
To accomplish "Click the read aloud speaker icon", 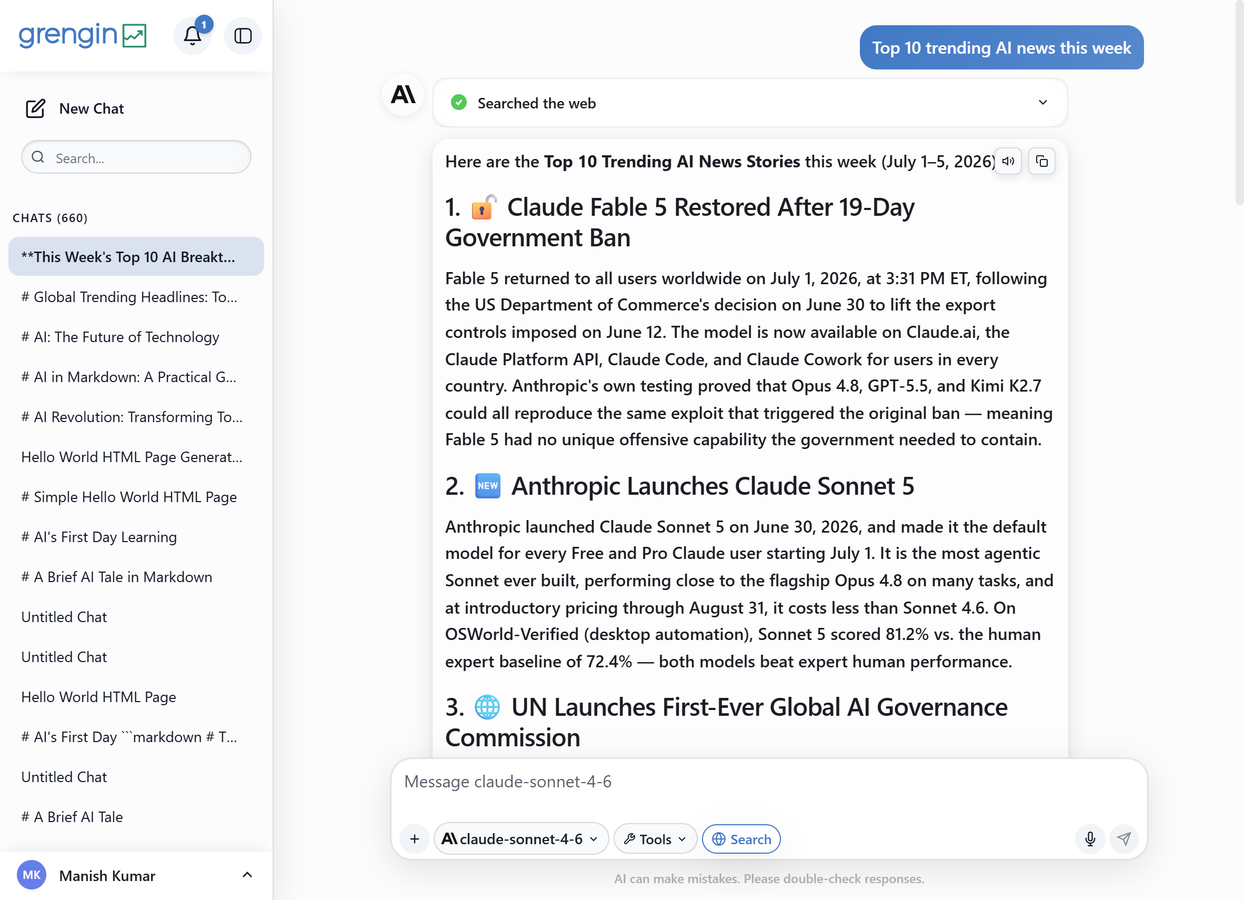I will pyautogui.click(x=1008, y=161).
